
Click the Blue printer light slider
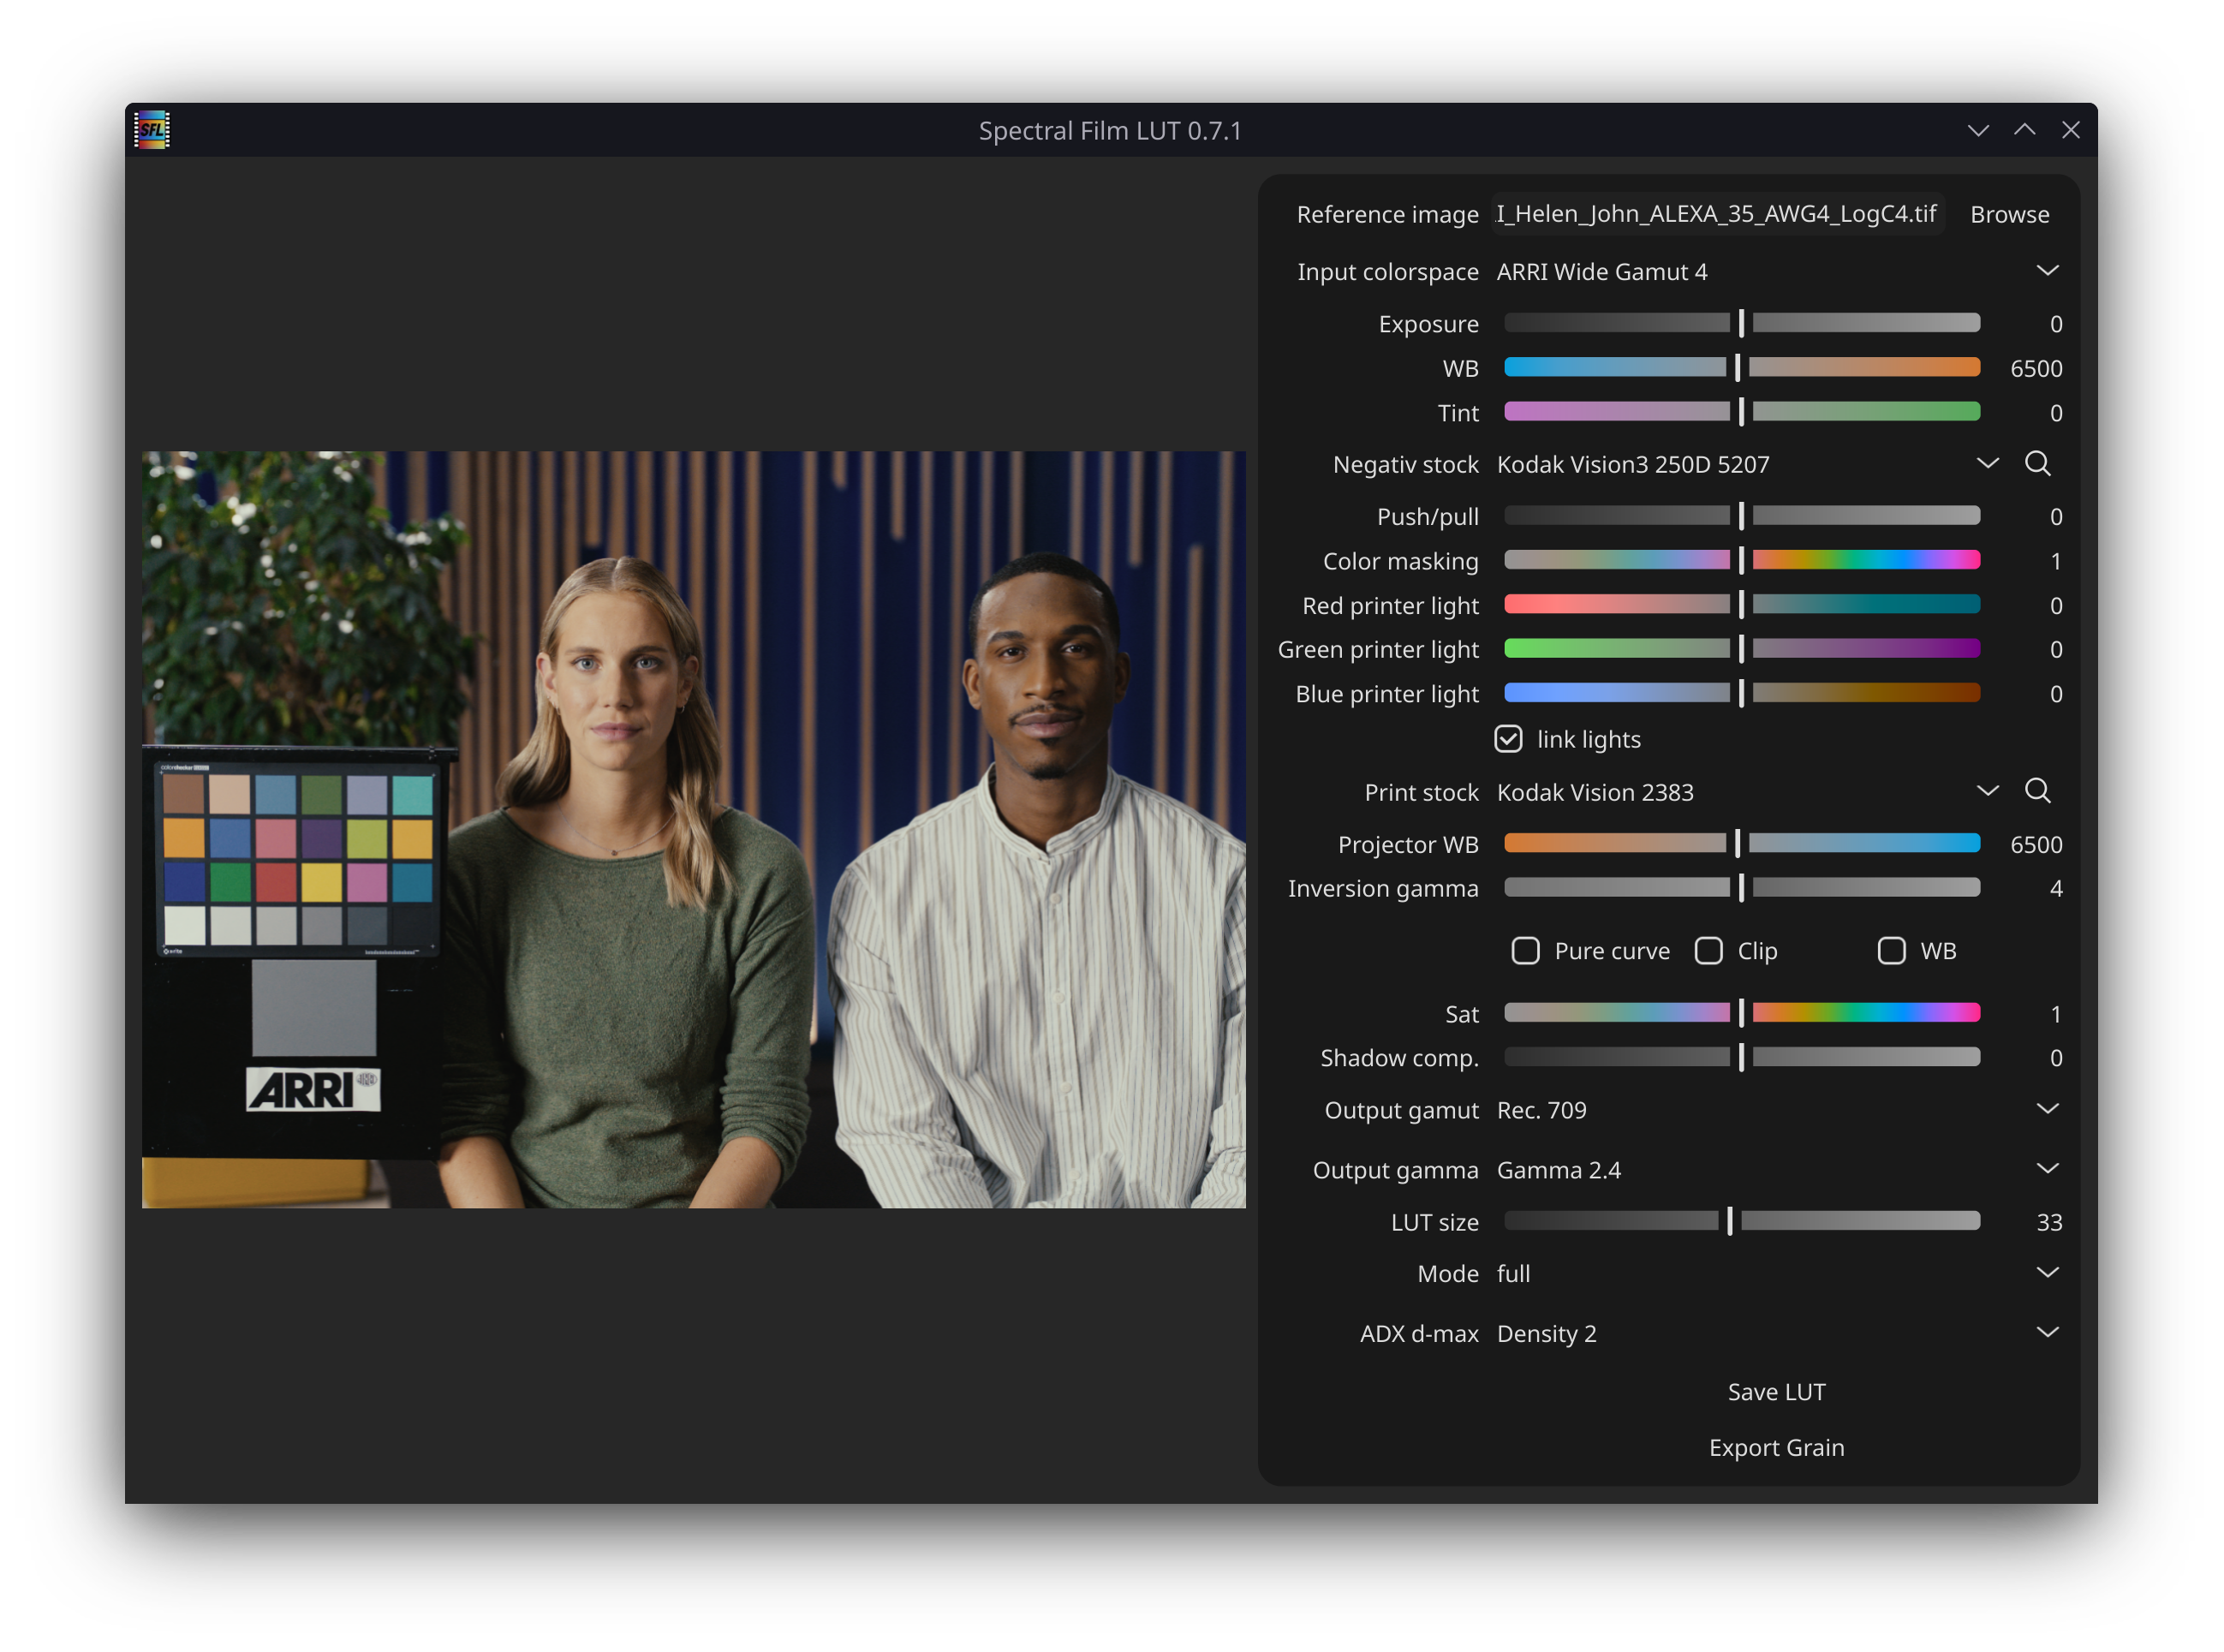pos(1742,693)
